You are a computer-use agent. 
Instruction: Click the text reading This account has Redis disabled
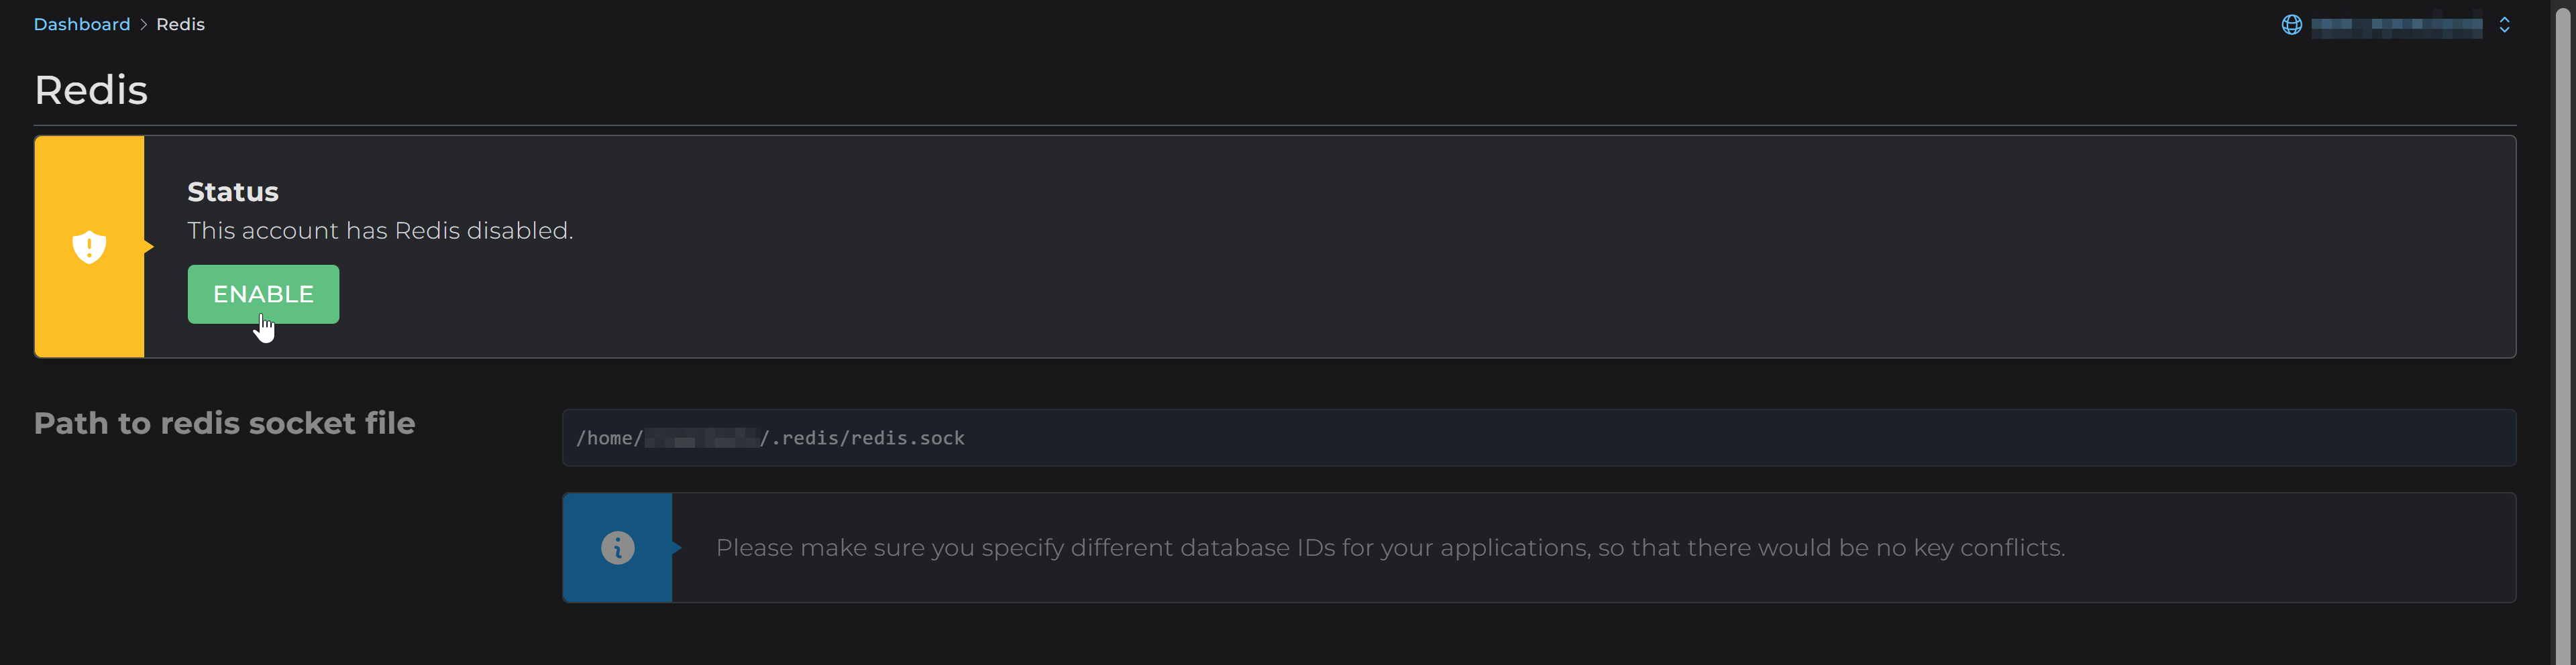380,230
